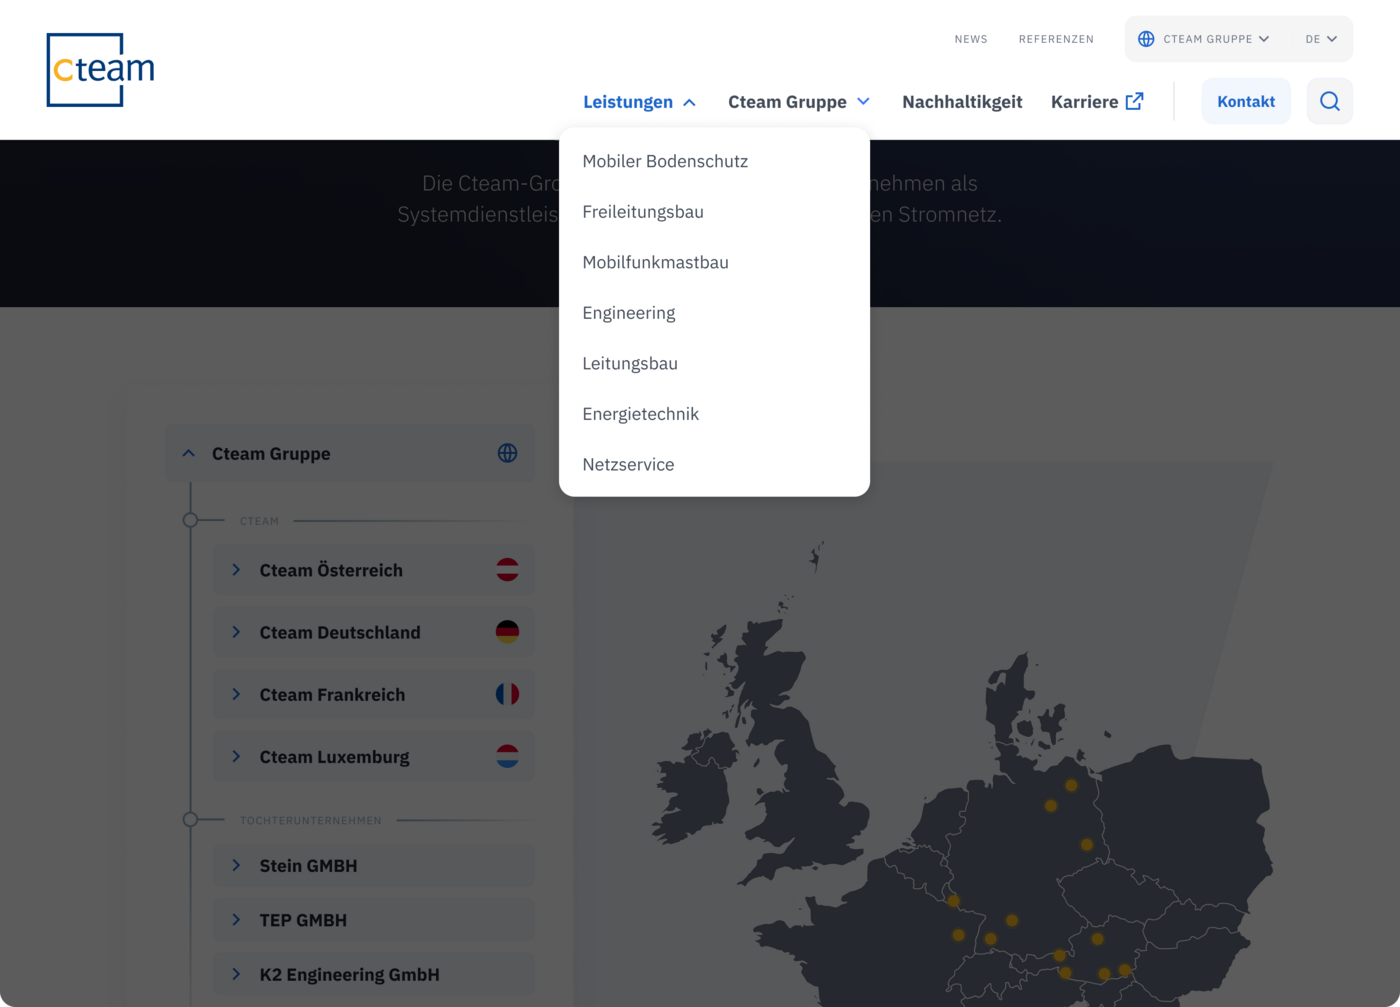Screen dimensions: 1400x1007
Task: Click the Germany flag icon
Action: click(507, 632)
